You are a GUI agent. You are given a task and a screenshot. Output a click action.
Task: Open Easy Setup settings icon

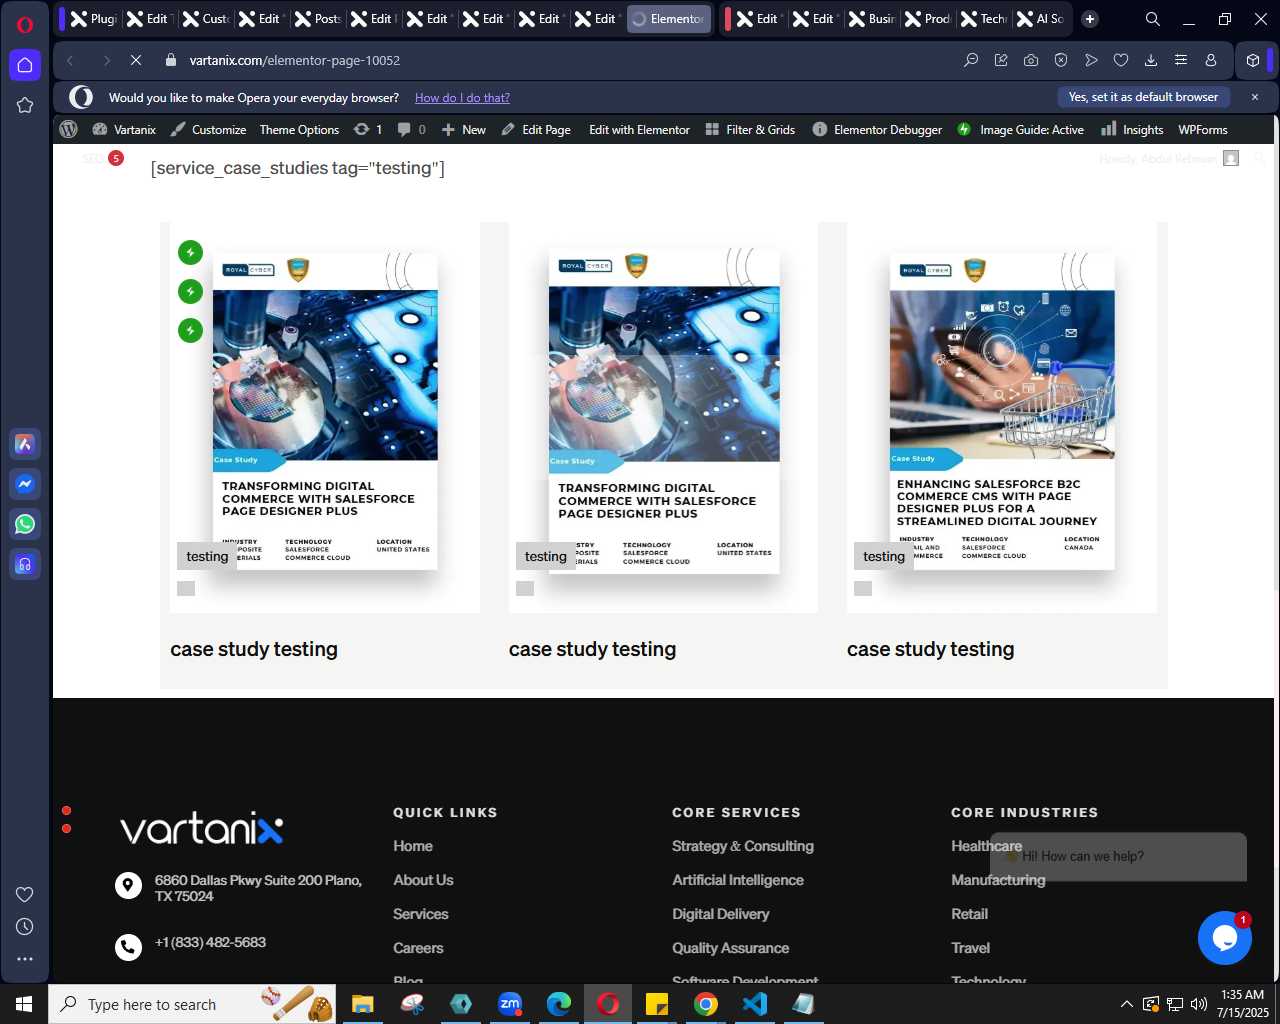1181,60
